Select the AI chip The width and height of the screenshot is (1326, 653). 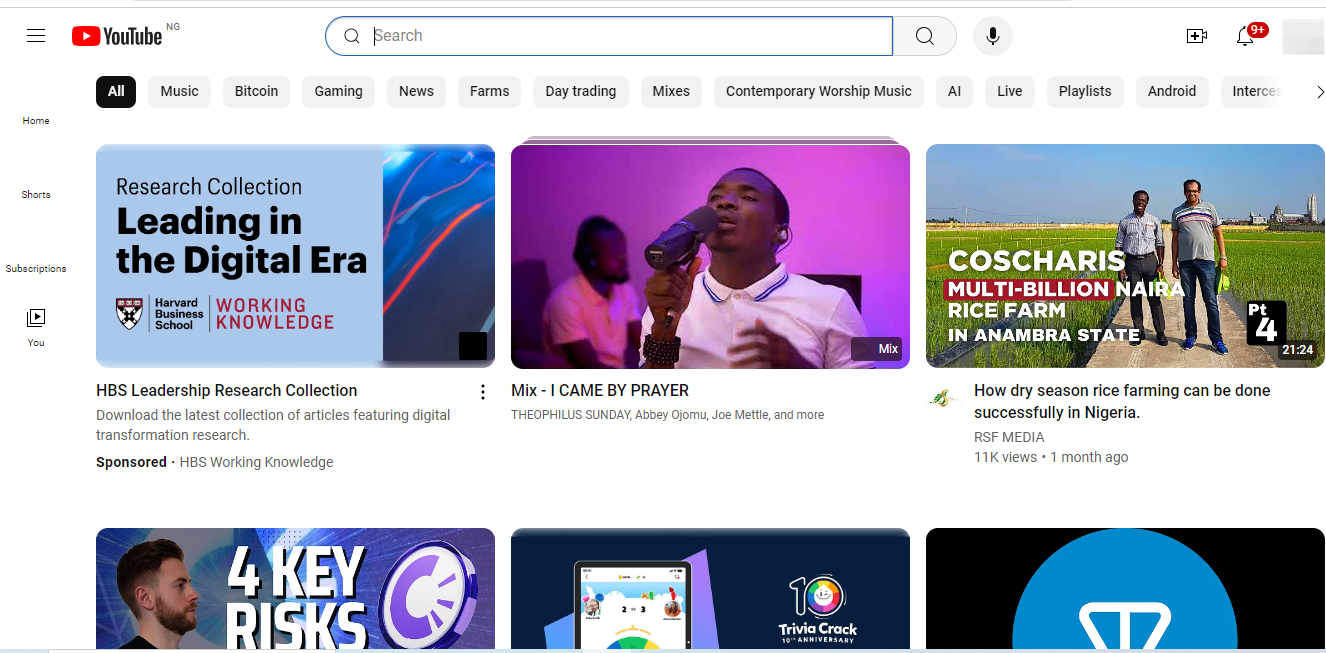coord(955,91)
